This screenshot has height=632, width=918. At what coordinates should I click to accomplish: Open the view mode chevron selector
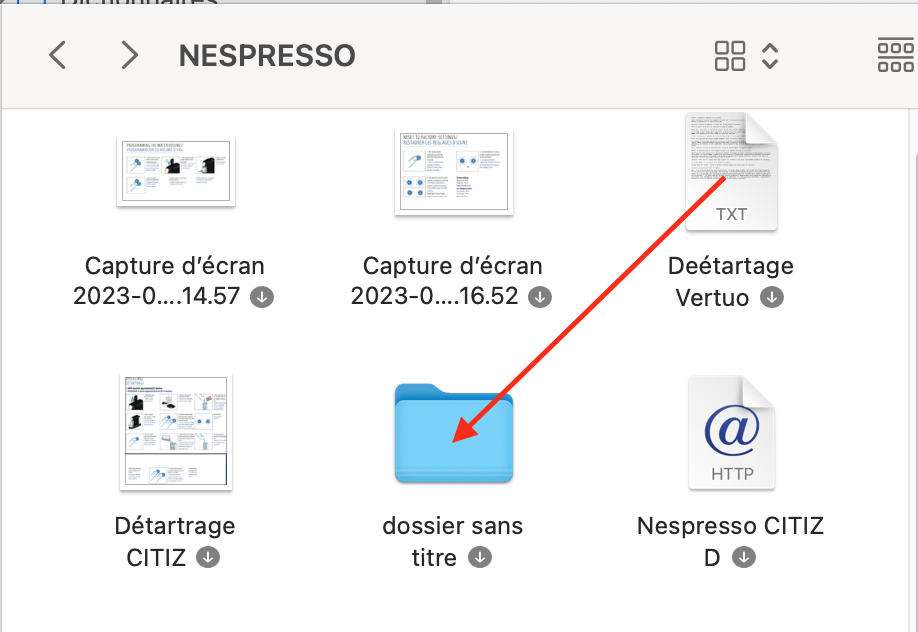tap(770, 55)
